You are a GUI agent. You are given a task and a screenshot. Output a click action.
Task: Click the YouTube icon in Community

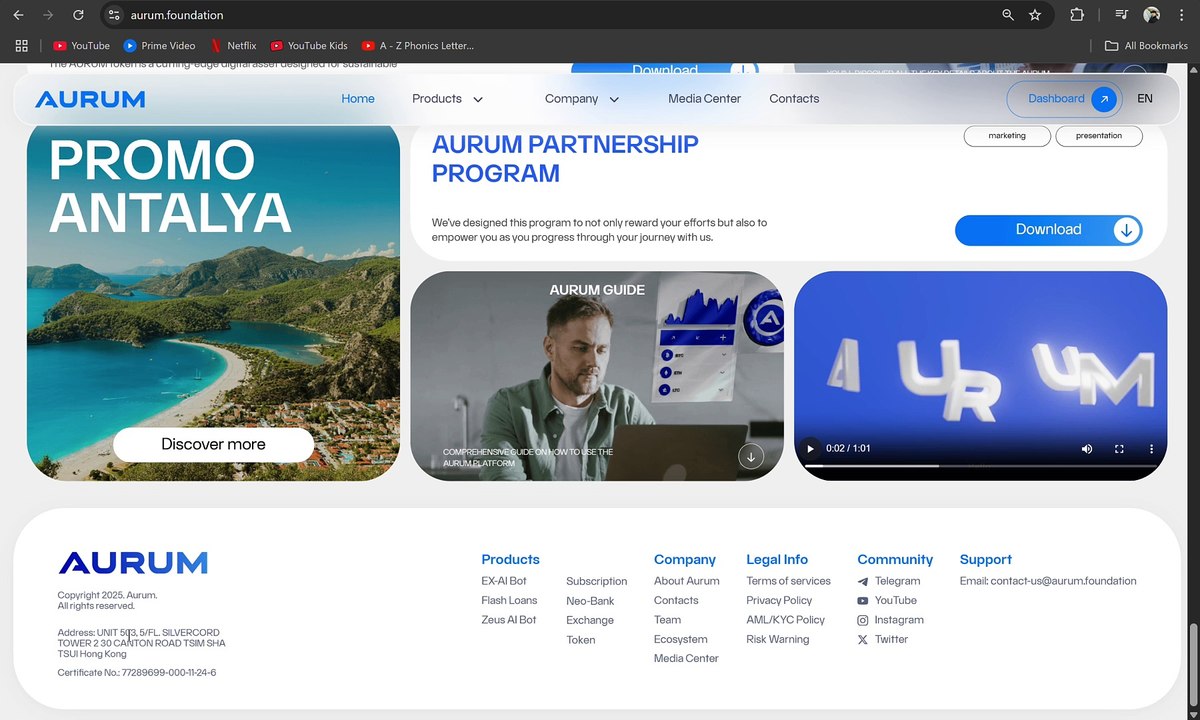pyautogui.click(x=863, y=601)
